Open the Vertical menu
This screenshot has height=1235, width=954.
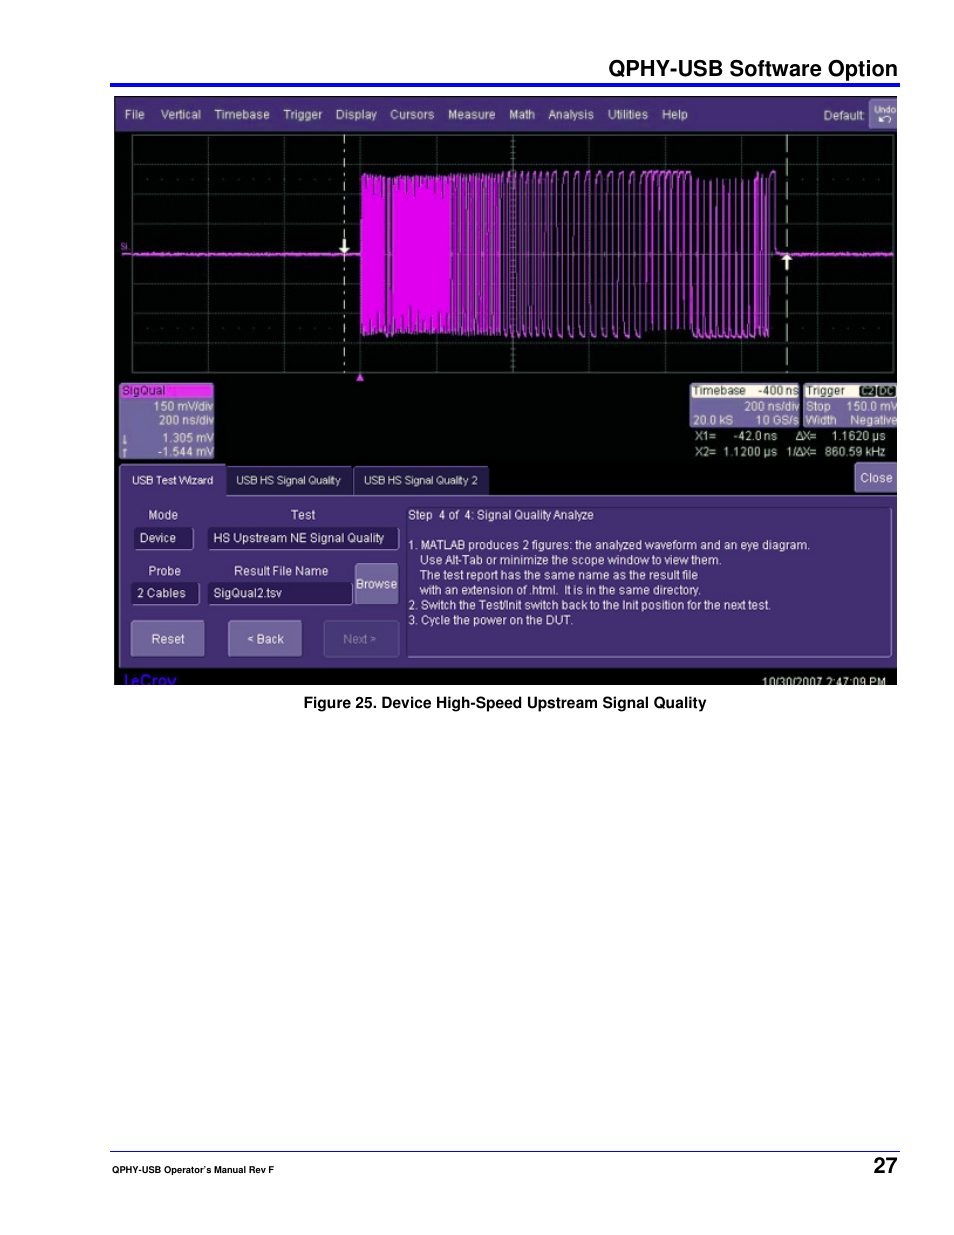coord(181,115)
